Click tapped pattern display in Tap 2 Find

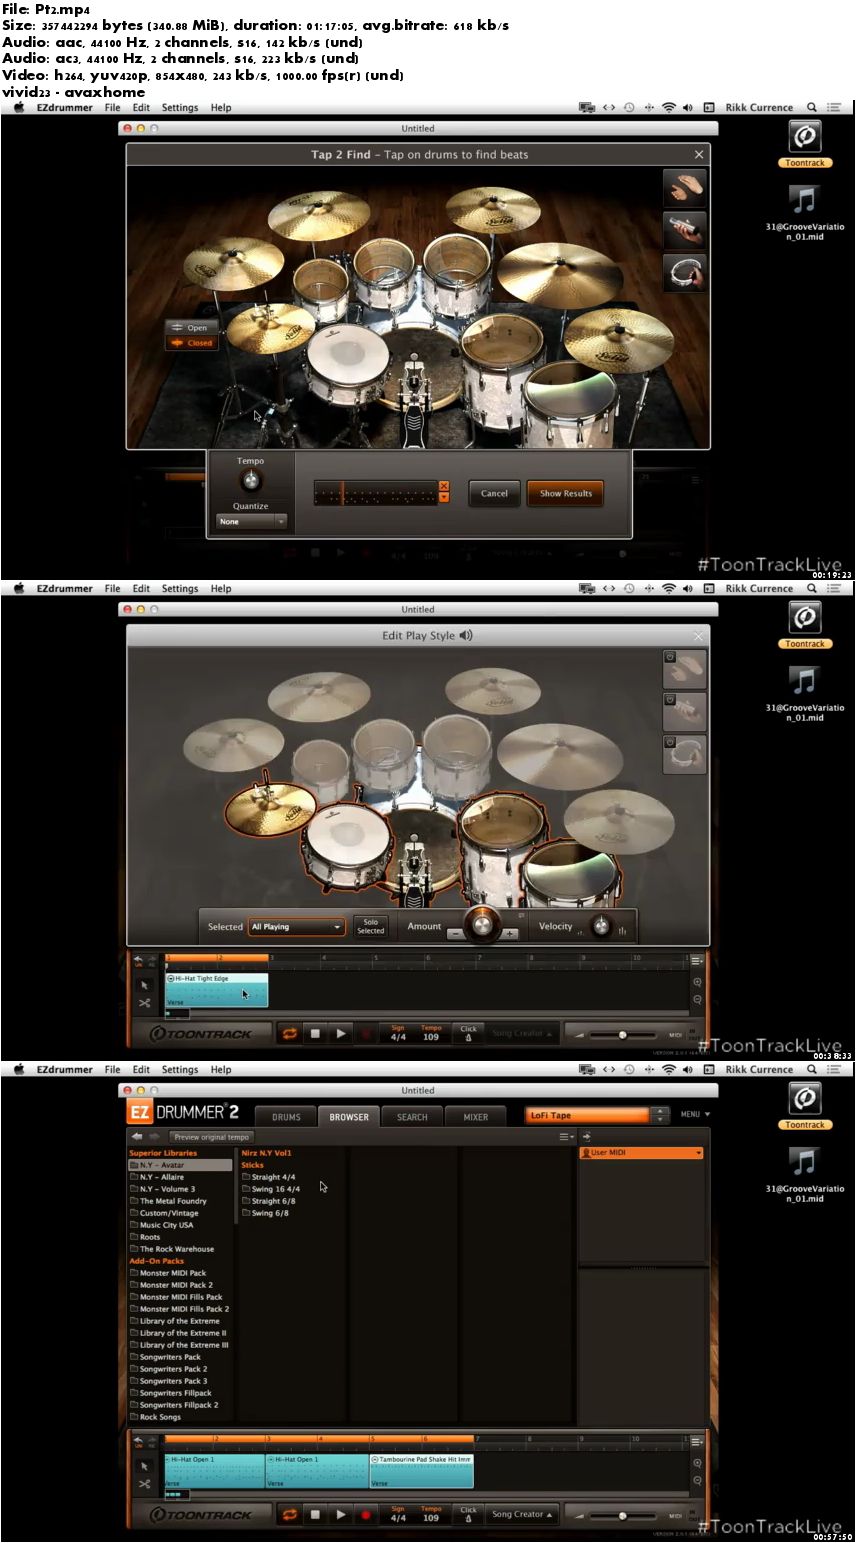click(376, 492)
